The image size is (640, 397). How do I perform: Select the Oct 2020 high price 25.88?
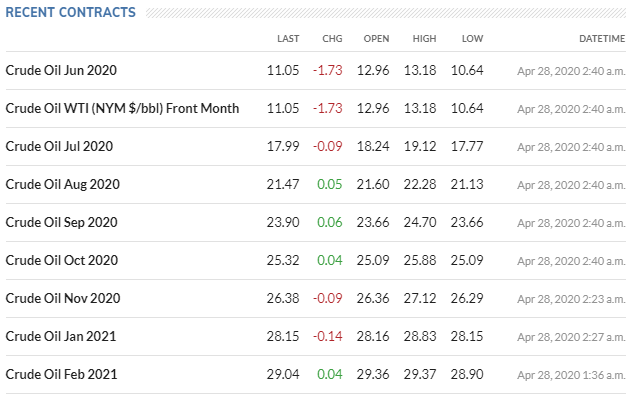point(420,260)
